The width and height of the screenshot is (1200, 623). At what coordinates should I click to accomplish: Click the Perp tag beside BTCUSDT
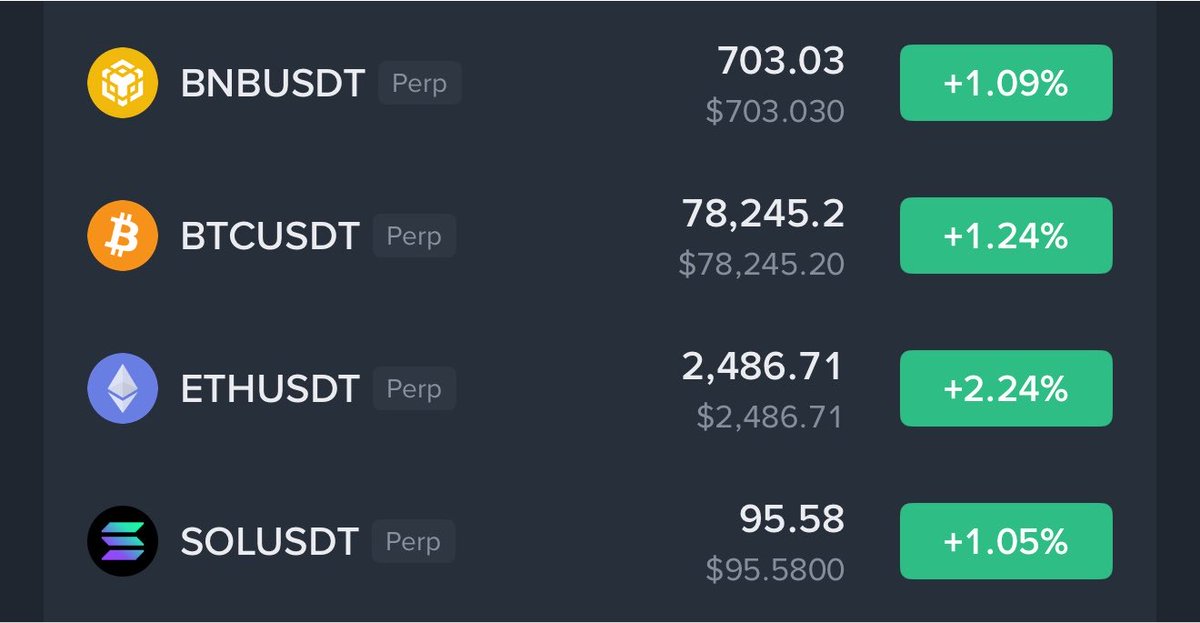click(x=414, y=236)
